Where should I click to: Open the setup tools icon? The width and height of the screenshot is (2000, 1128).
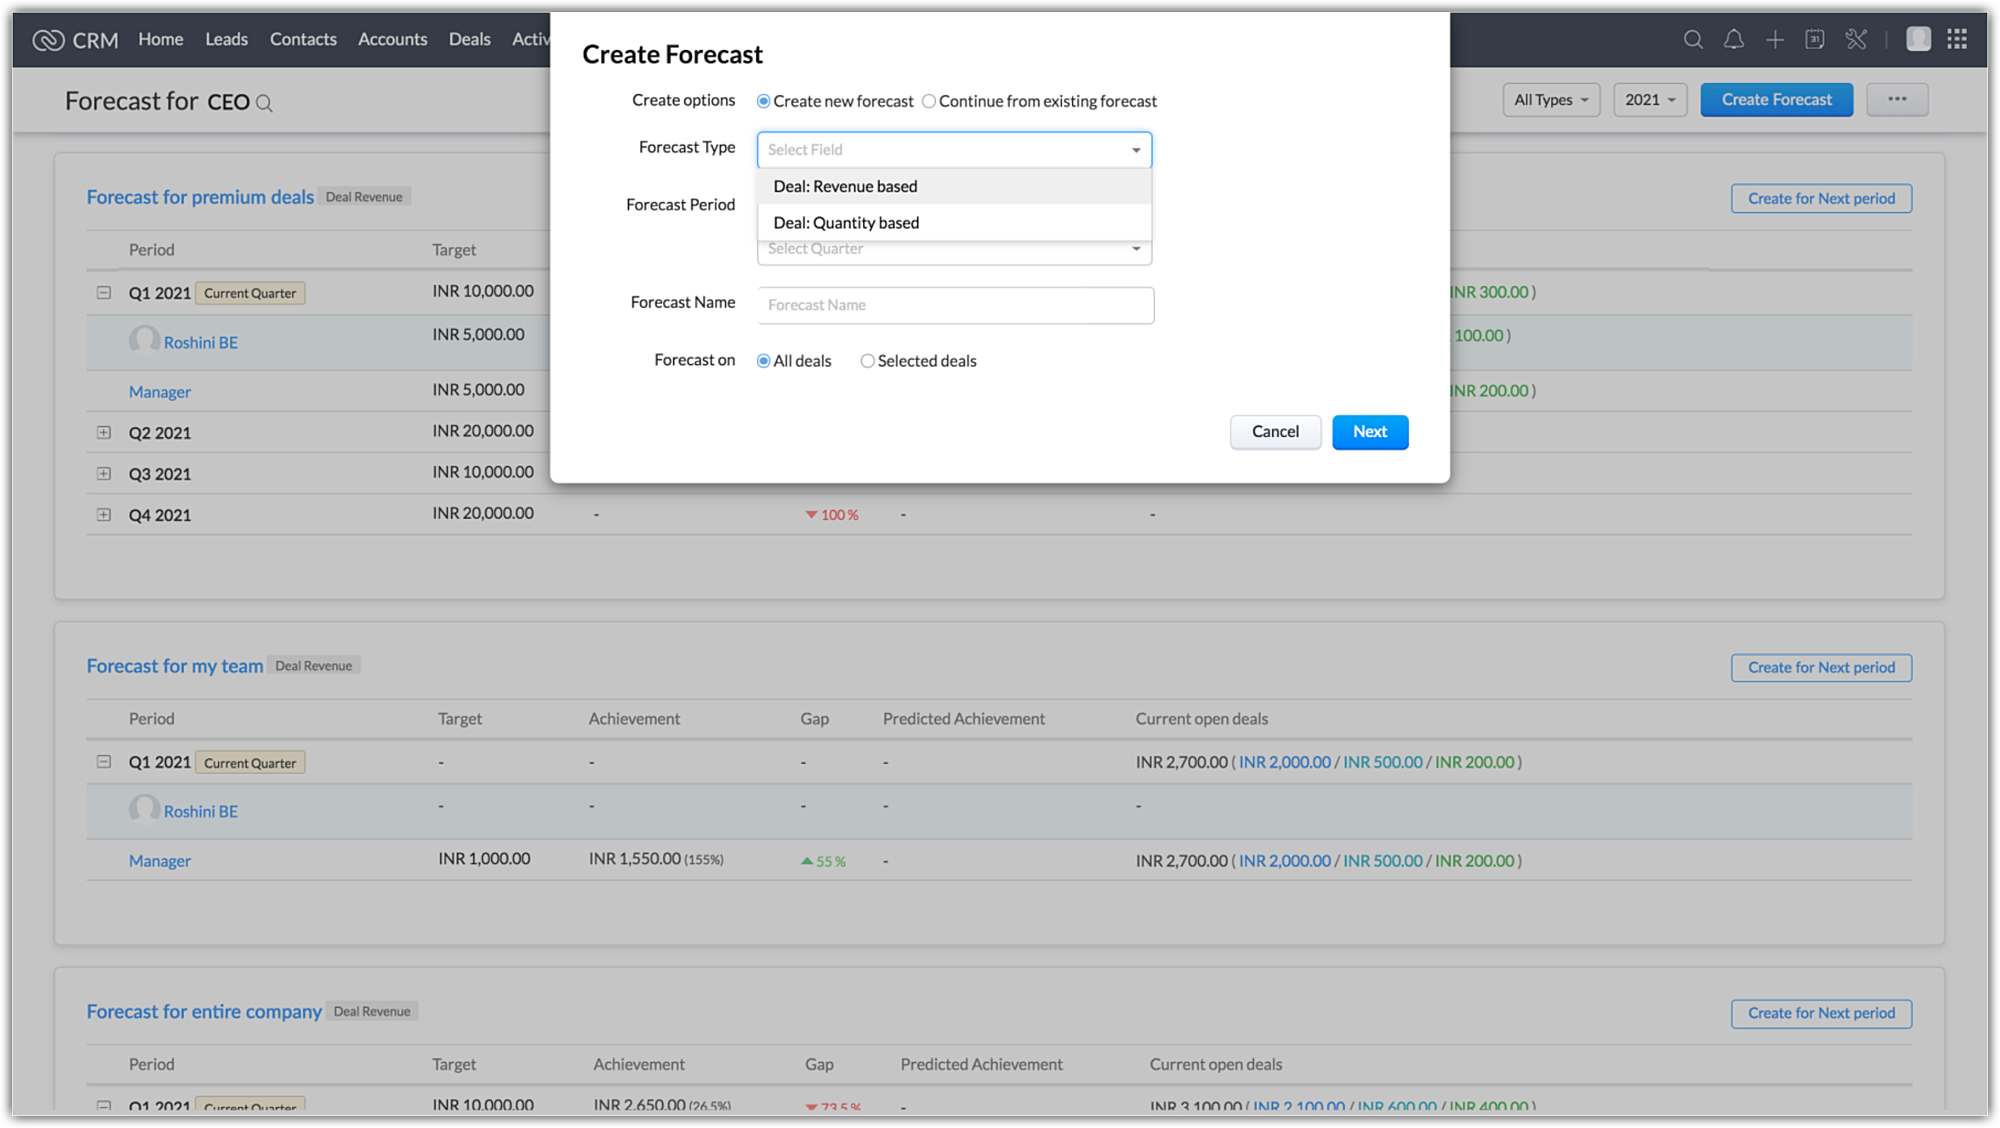click(1856, 39)
